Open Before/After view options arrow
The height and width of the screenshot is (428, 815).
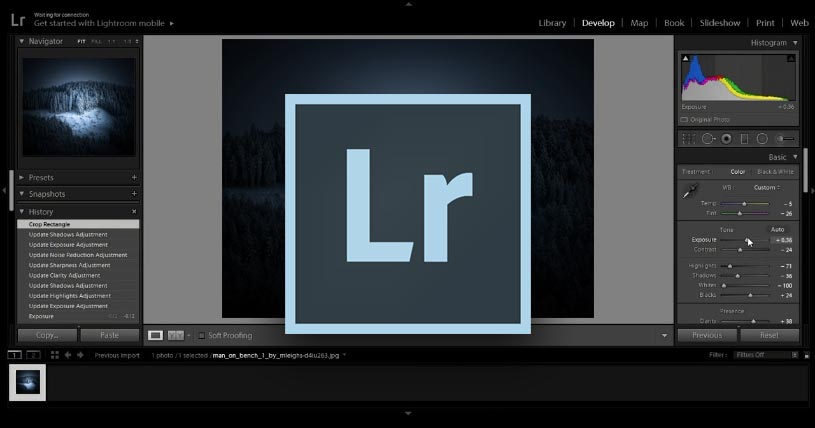point(188,336)
